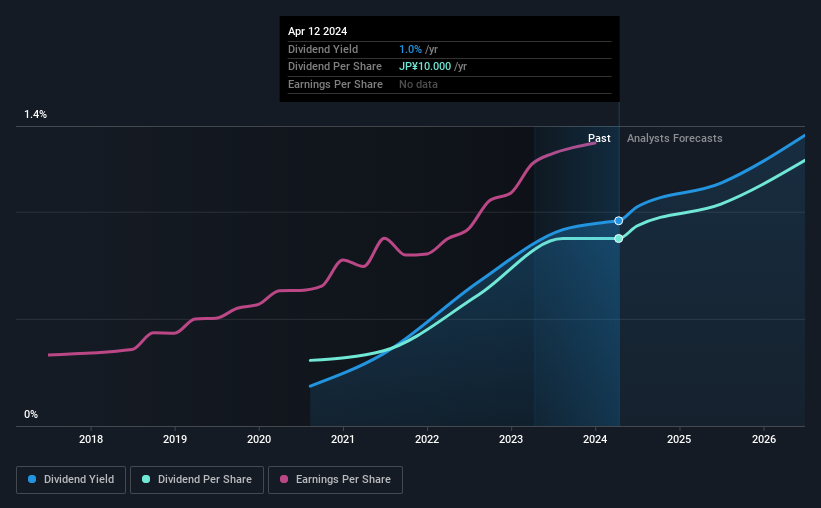The width and height of the screenshot is (821, 508).
Task: Click the 2024 x-axis label
Action: [595, 439]
